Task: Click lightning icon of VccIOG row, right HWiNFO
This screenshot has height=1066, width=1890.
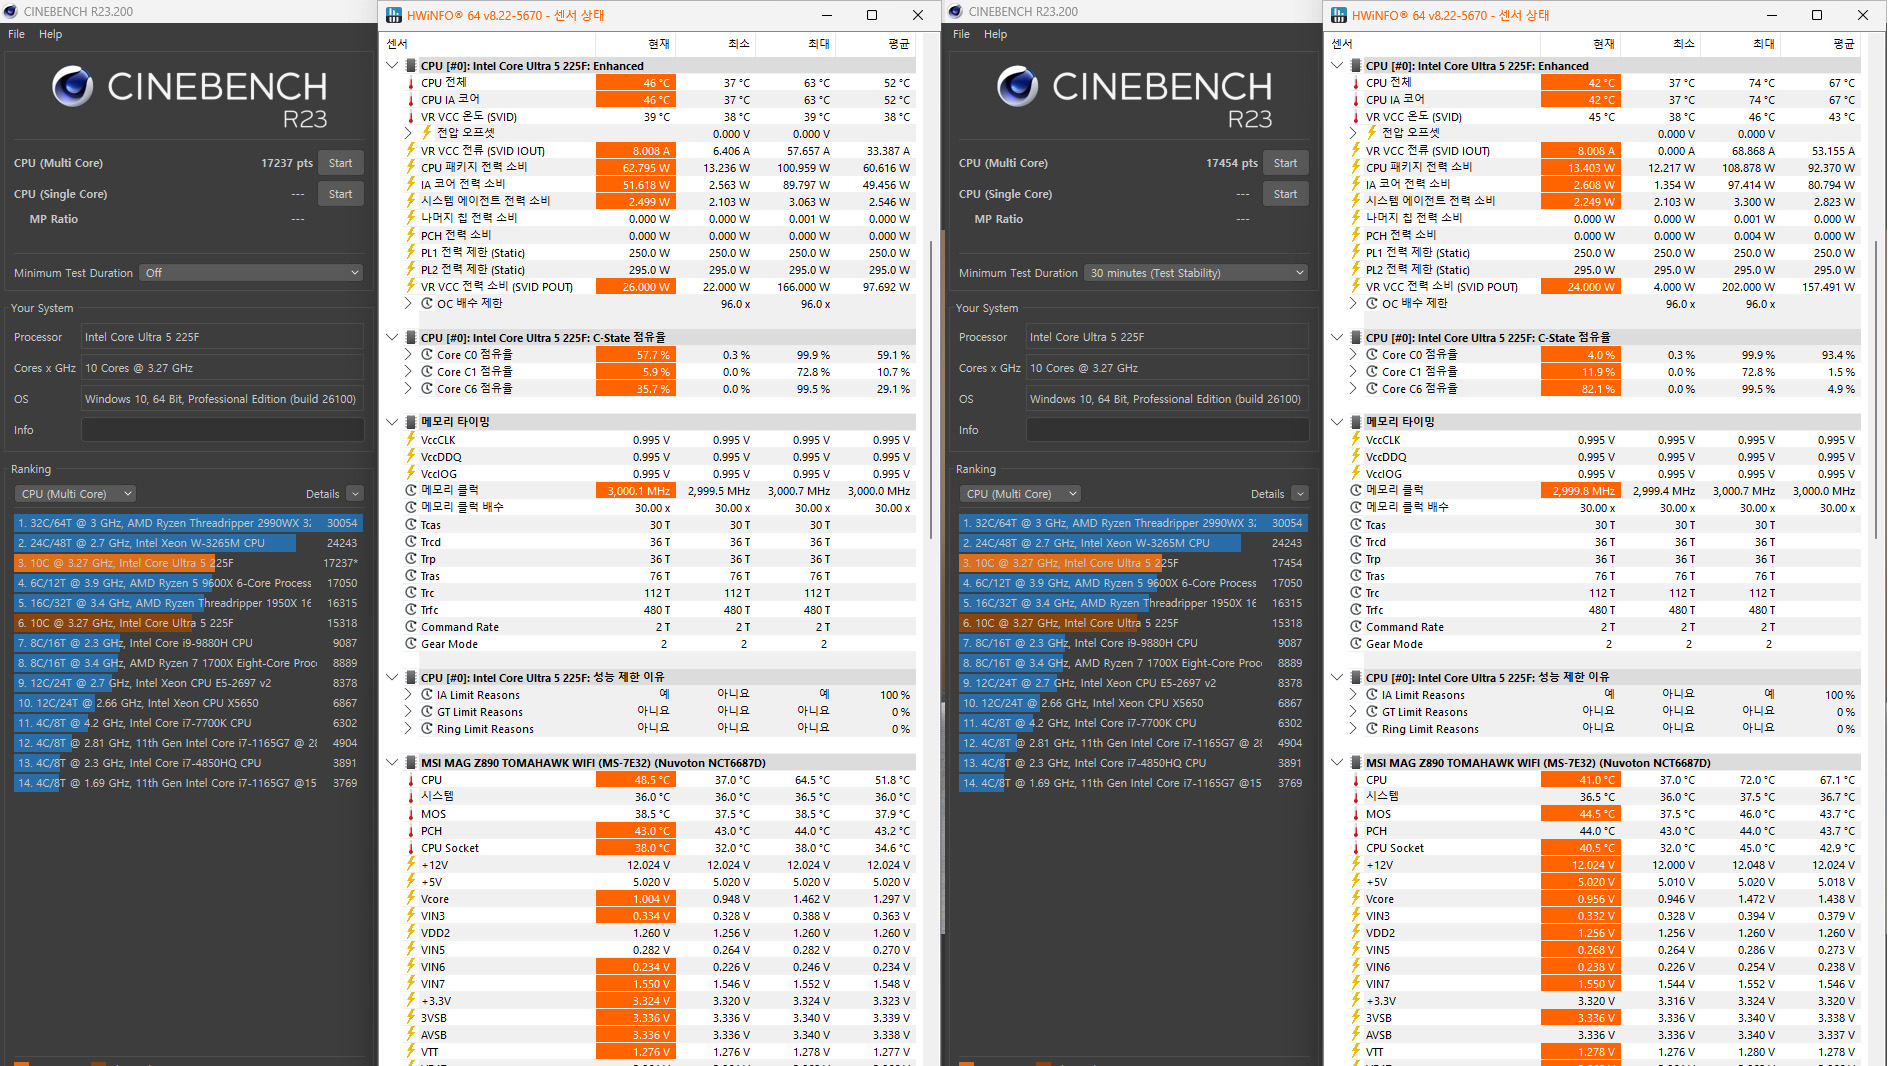Action: (1356, 474)
